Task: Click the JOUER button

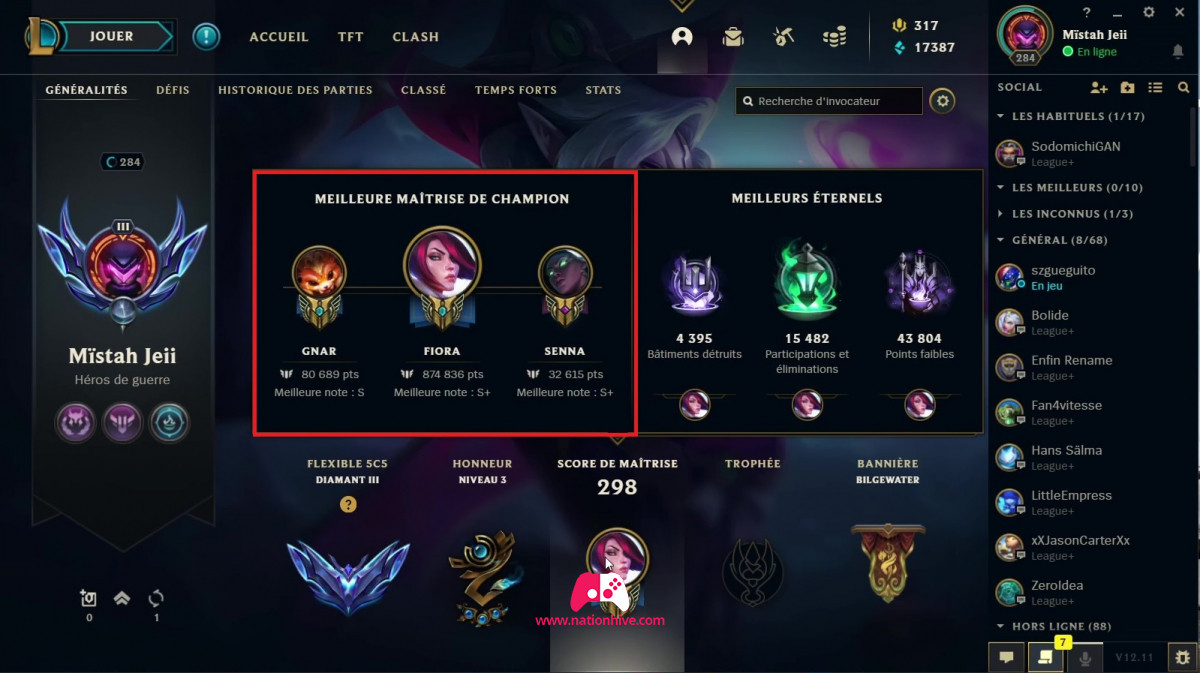Action: [112, 37]
